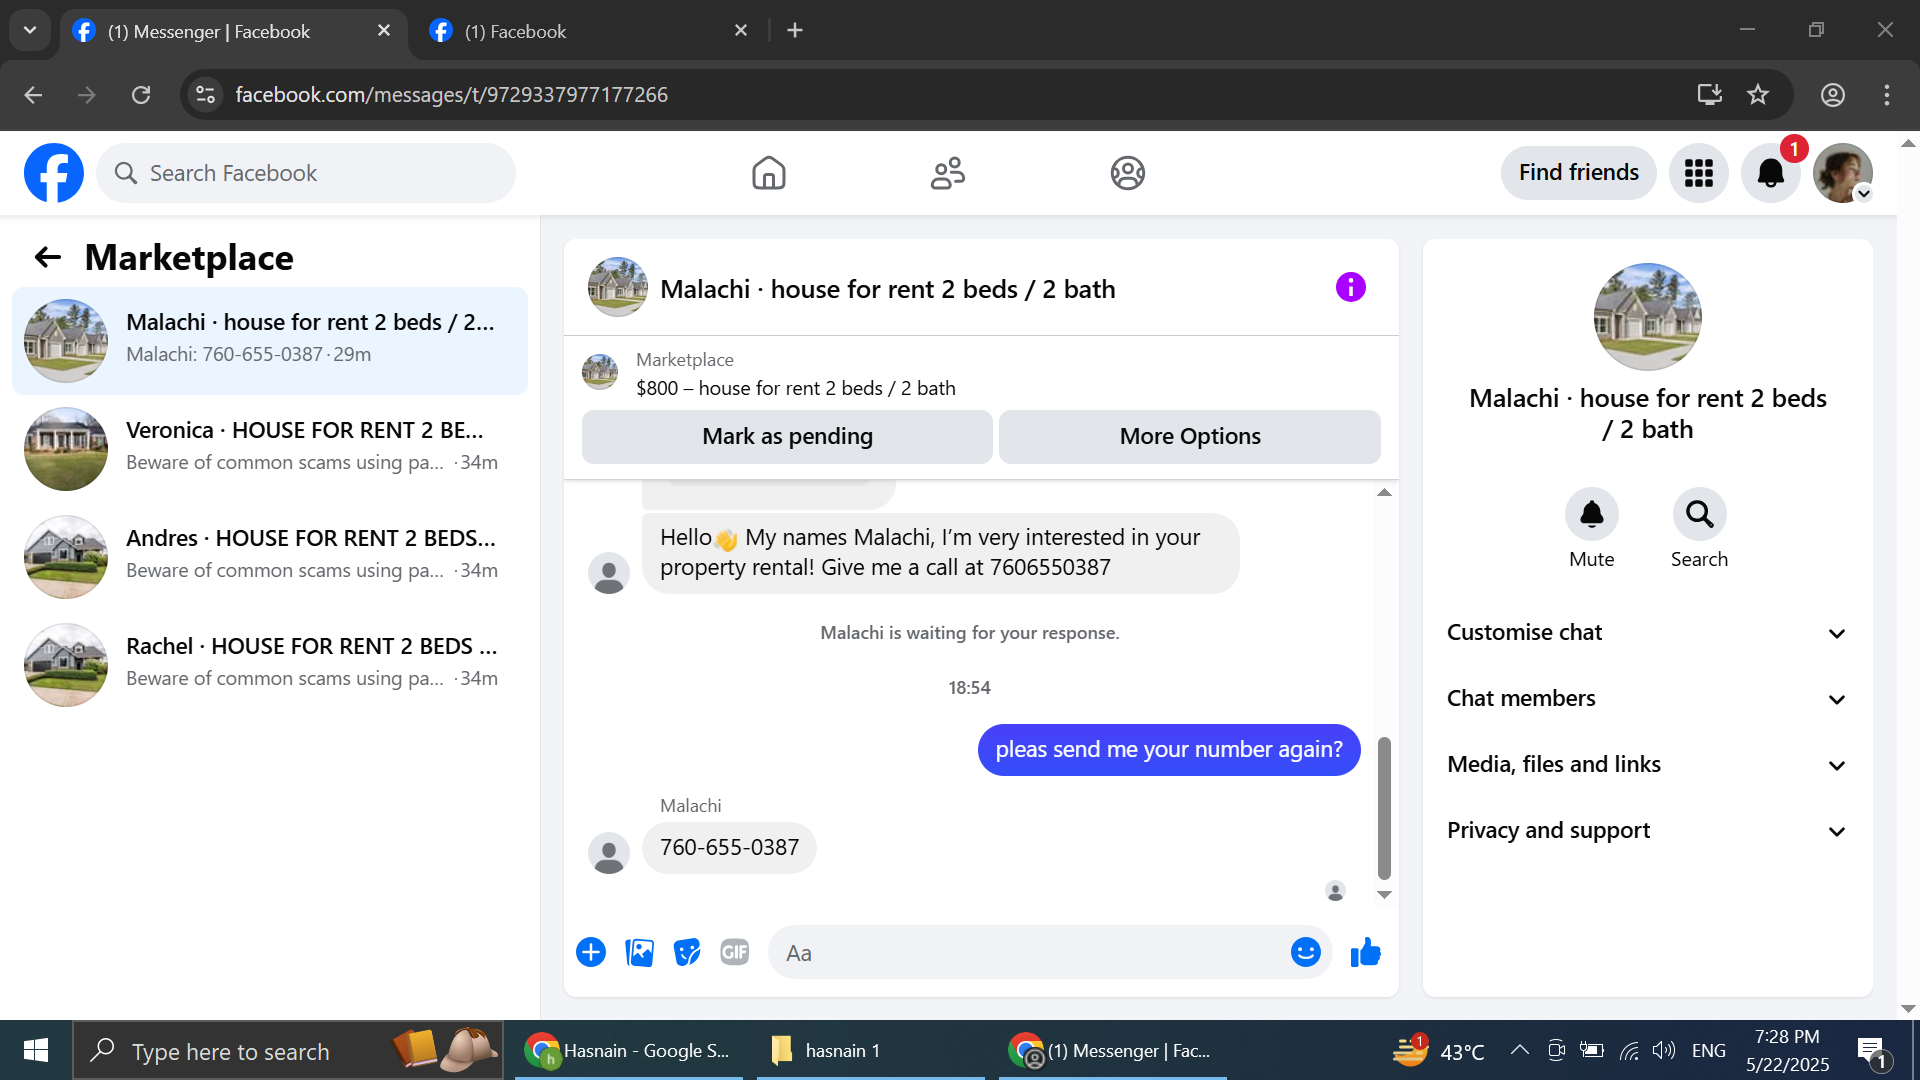This screenshot has width=1920, height=1080.
Task: Click More Options button
Action: coord(1190,436)
